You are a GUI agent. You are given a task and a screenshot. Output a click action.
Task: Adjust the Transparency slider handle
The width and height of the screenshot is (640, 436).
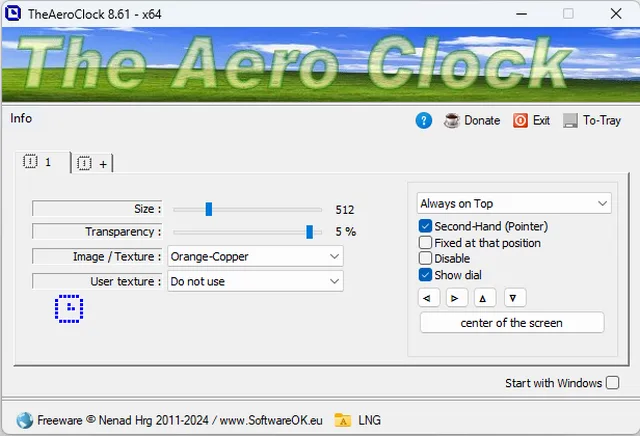click(x=309, y=231)
